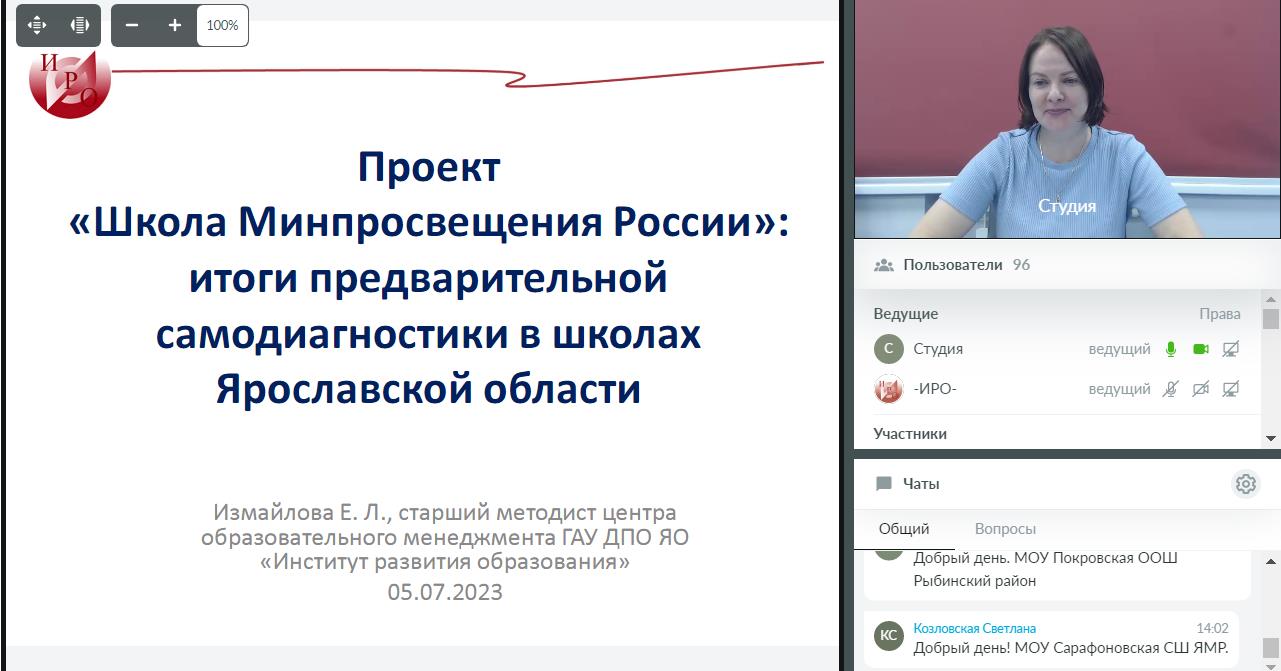Click the Ведущие section heading
Viewport: 1281px width, 671px height.
point(906,314)
